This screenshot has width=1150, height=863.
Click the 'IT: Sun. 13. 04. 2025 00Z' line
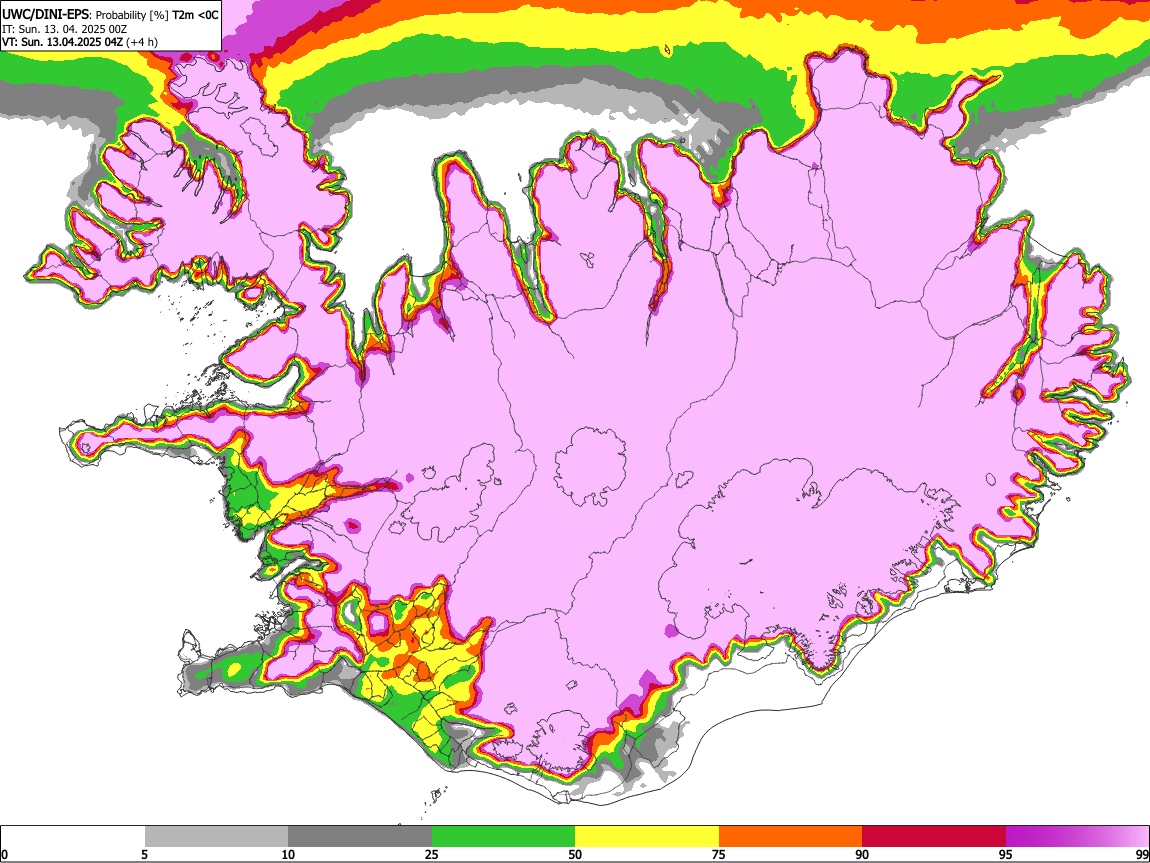point(64,29)
